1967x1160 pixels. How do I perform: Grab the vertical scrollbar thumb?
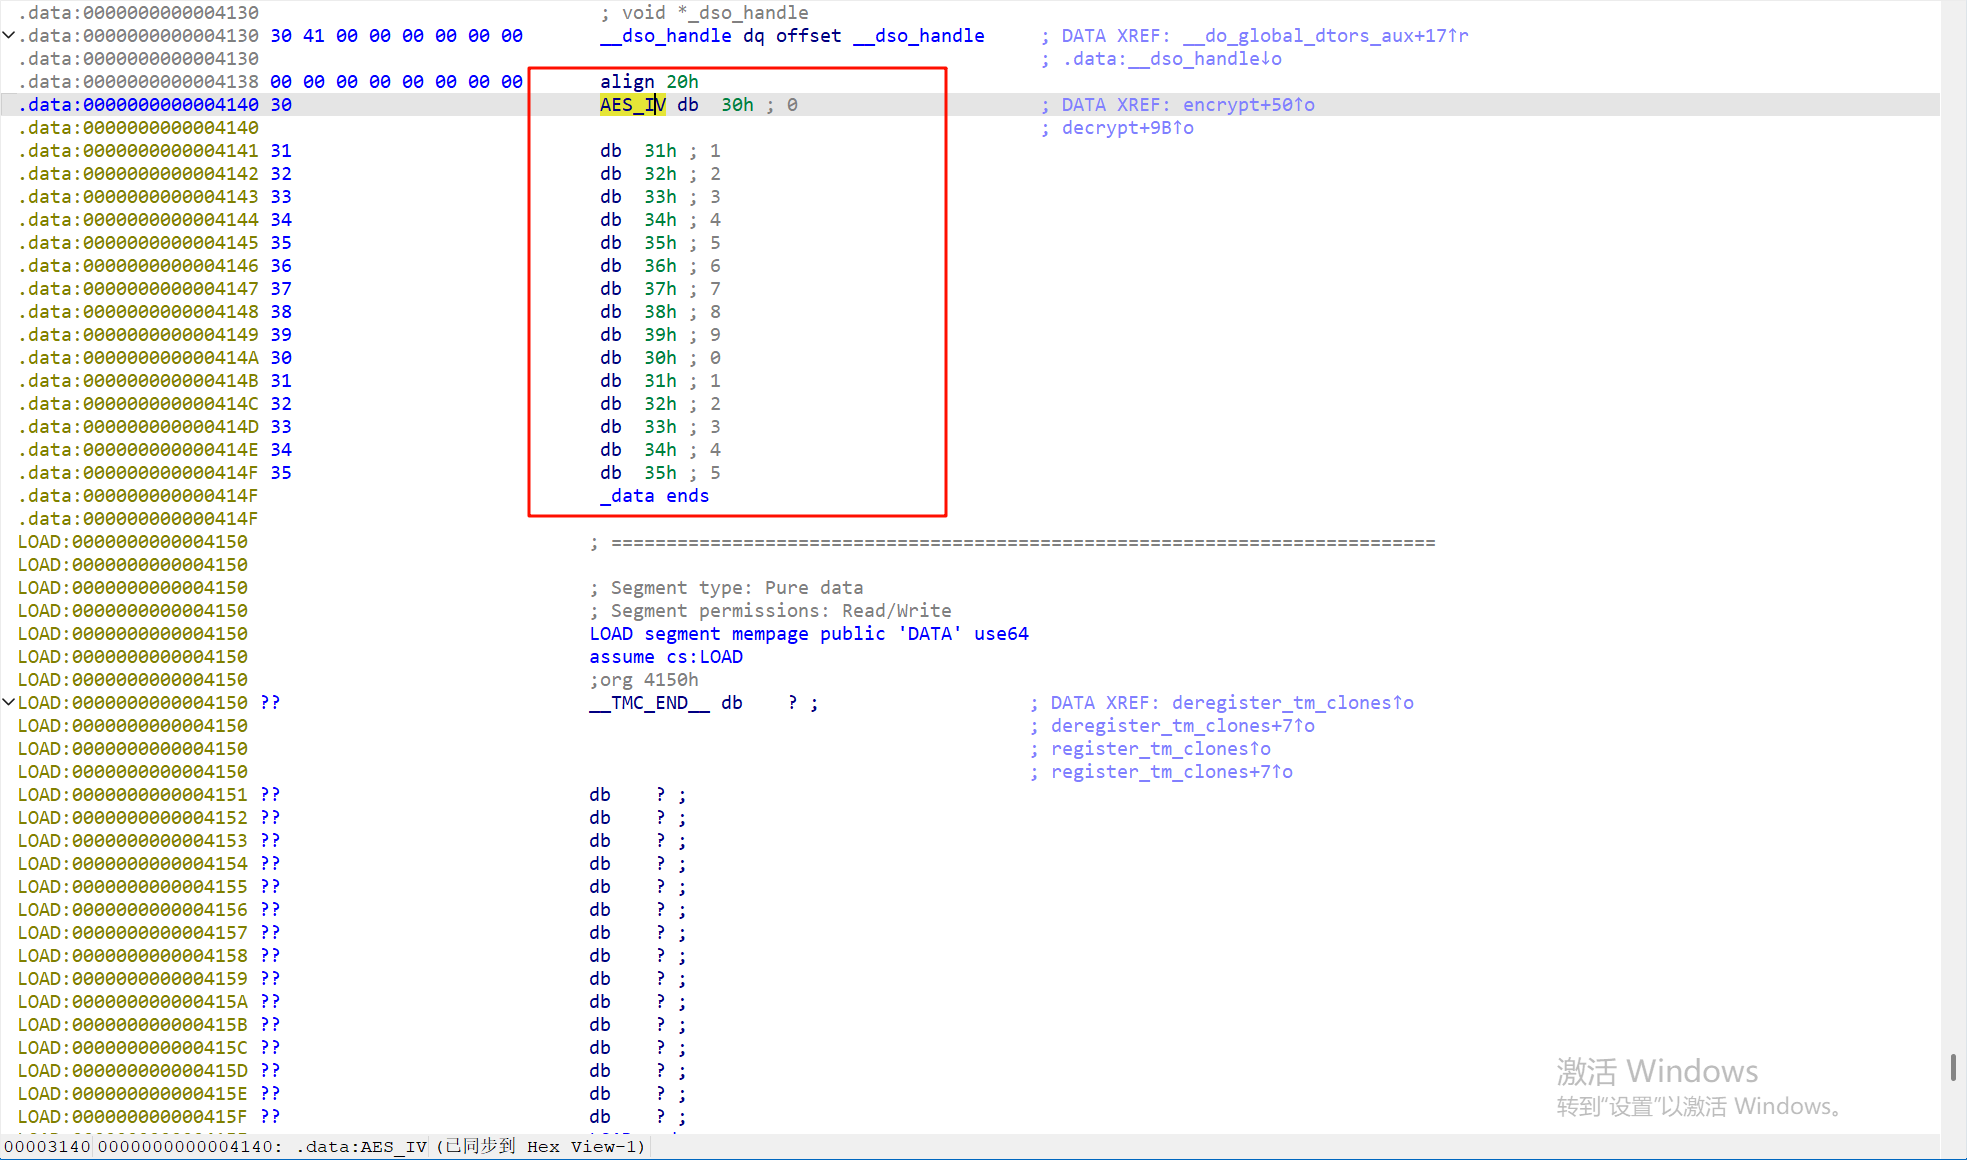coord(1953,1067)
